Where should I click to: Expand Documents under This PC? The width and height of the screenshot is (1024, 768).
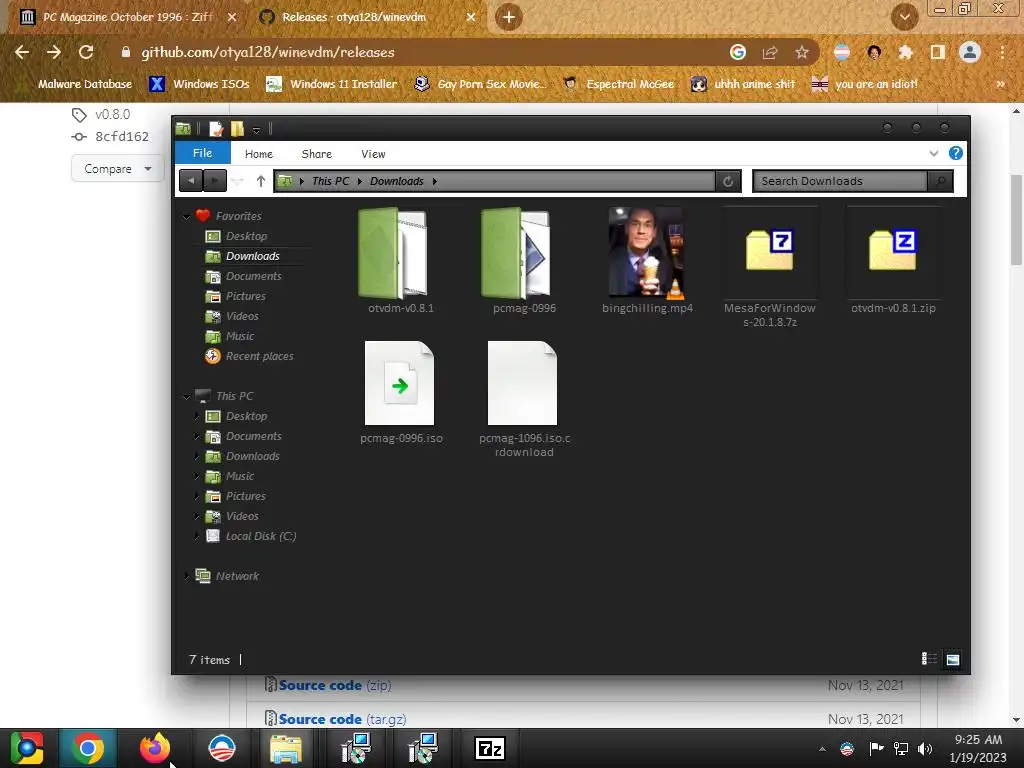197,436
